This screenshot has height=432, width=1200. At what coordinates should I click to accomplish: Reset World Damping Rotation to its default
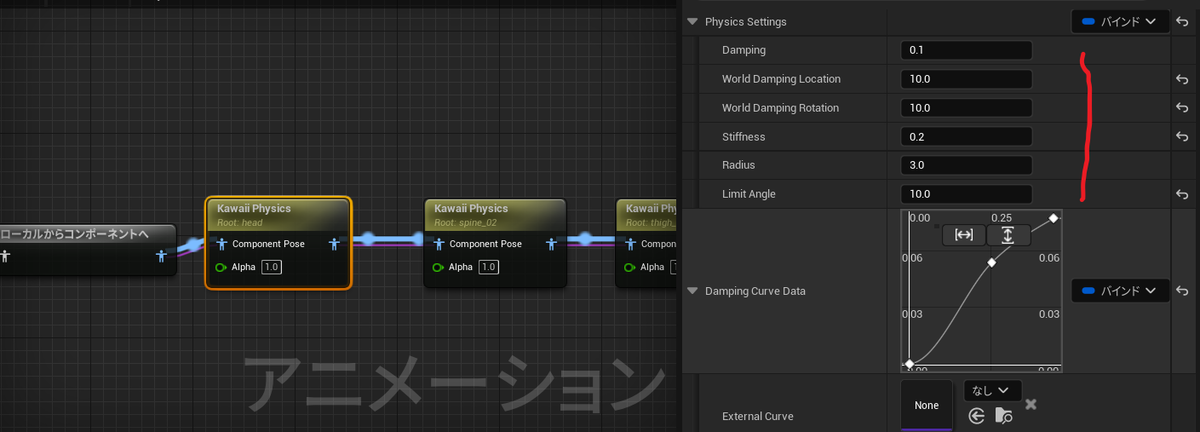click(x=1181, y=108)
